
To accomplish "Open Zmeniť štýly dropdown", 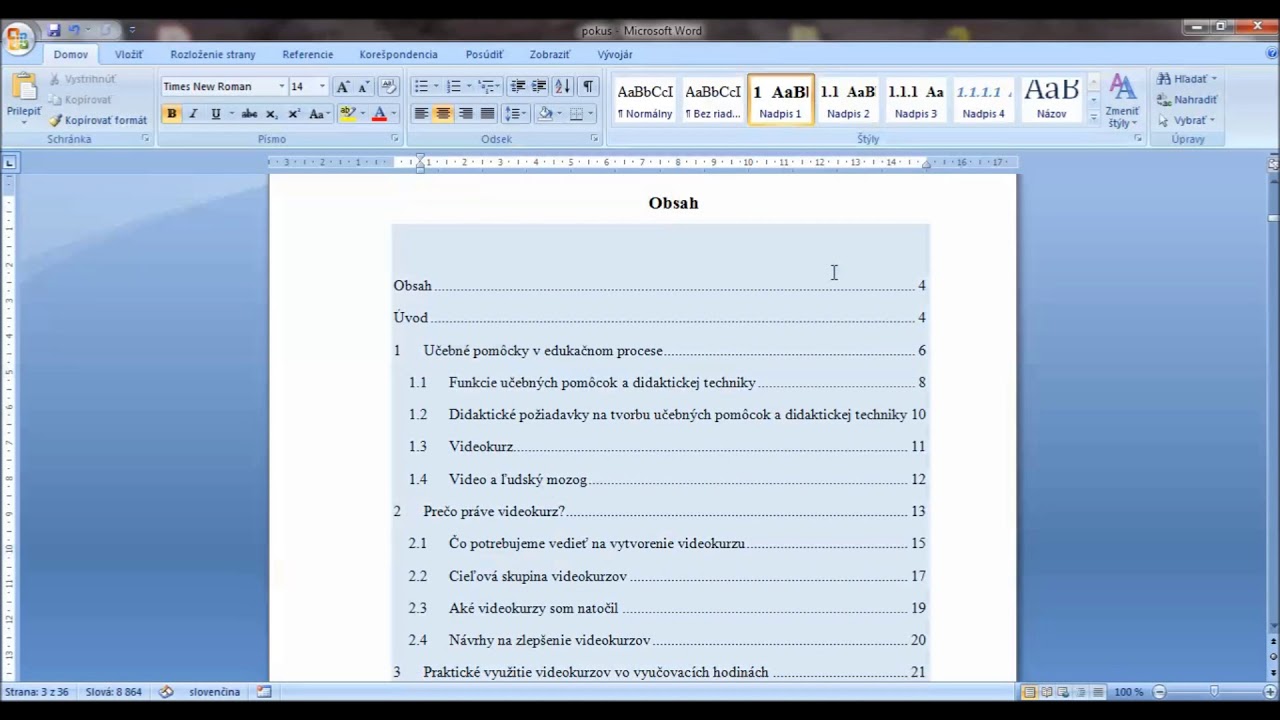I will coord(1122,101).
